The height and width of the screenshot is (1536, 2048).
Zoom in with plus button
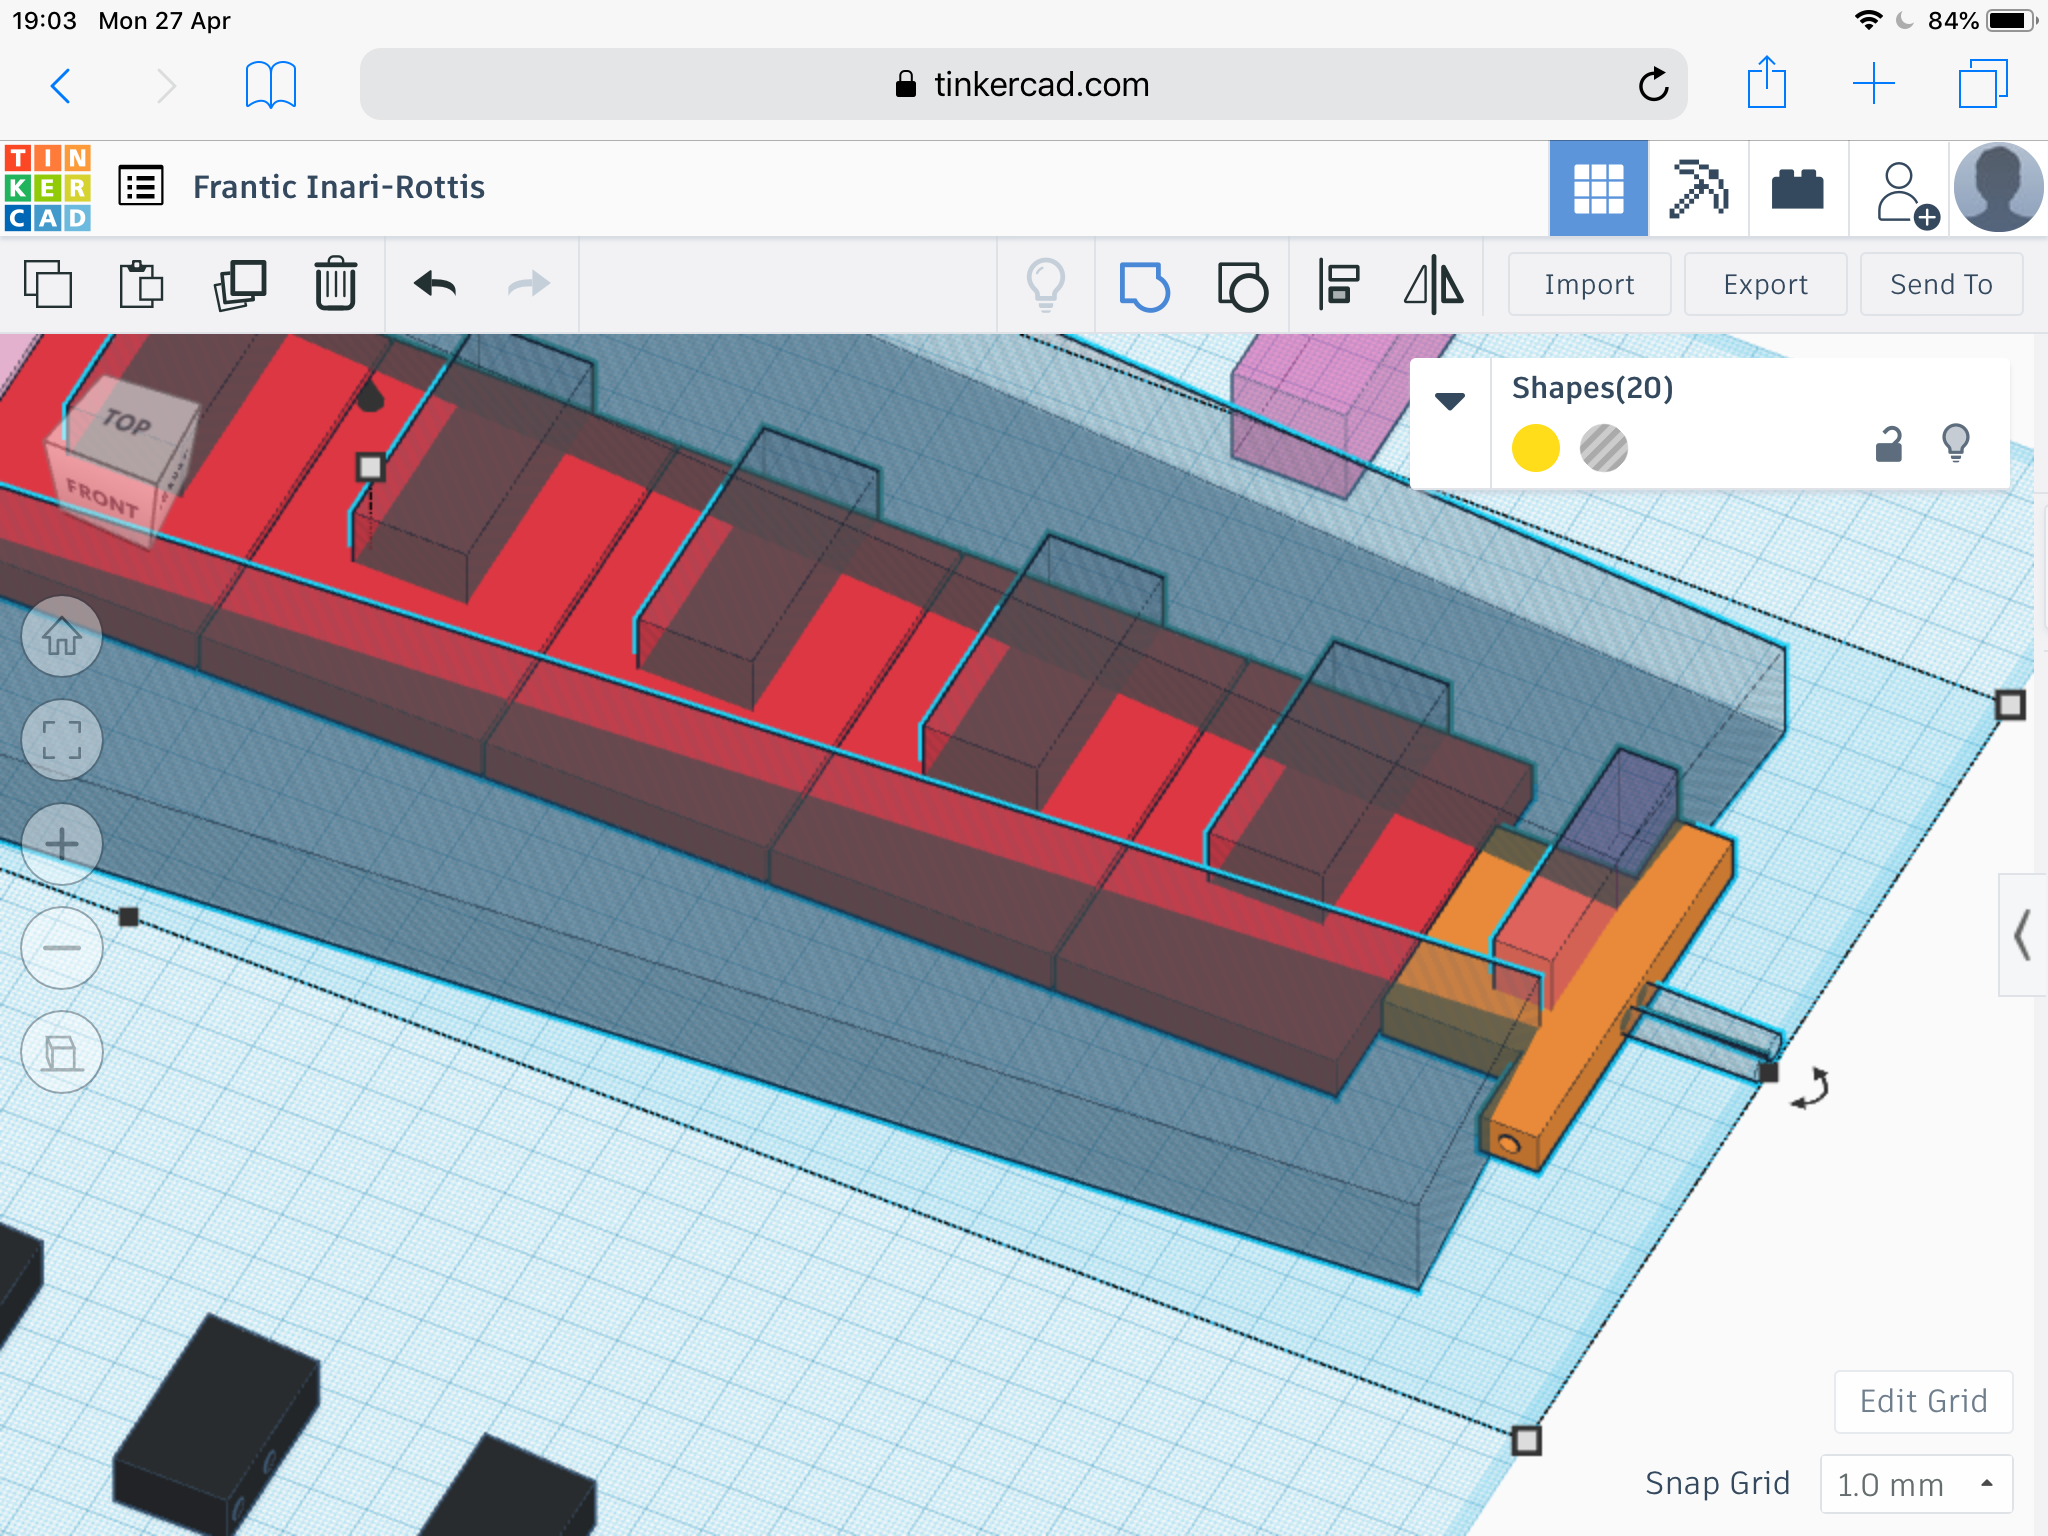pos(62,844)
